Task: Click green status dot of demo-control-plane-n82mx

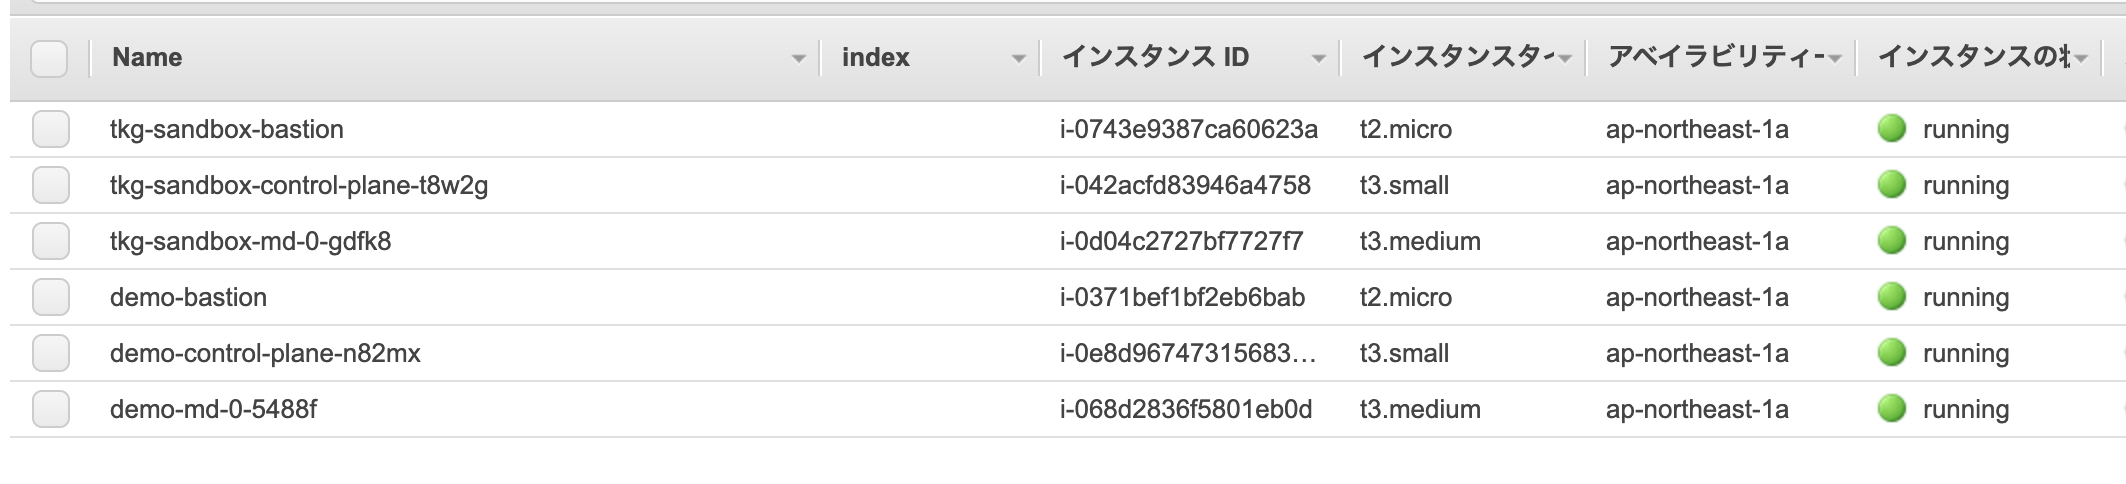Action: point(1892,352)
